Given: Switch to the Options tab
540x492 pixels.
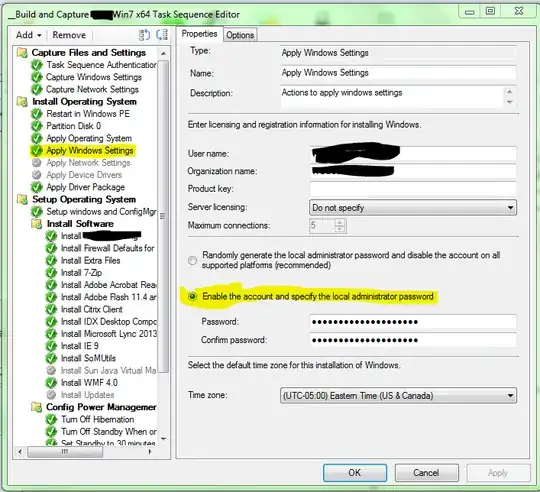Looking at the screenshot, I should [x=240, y=35].
